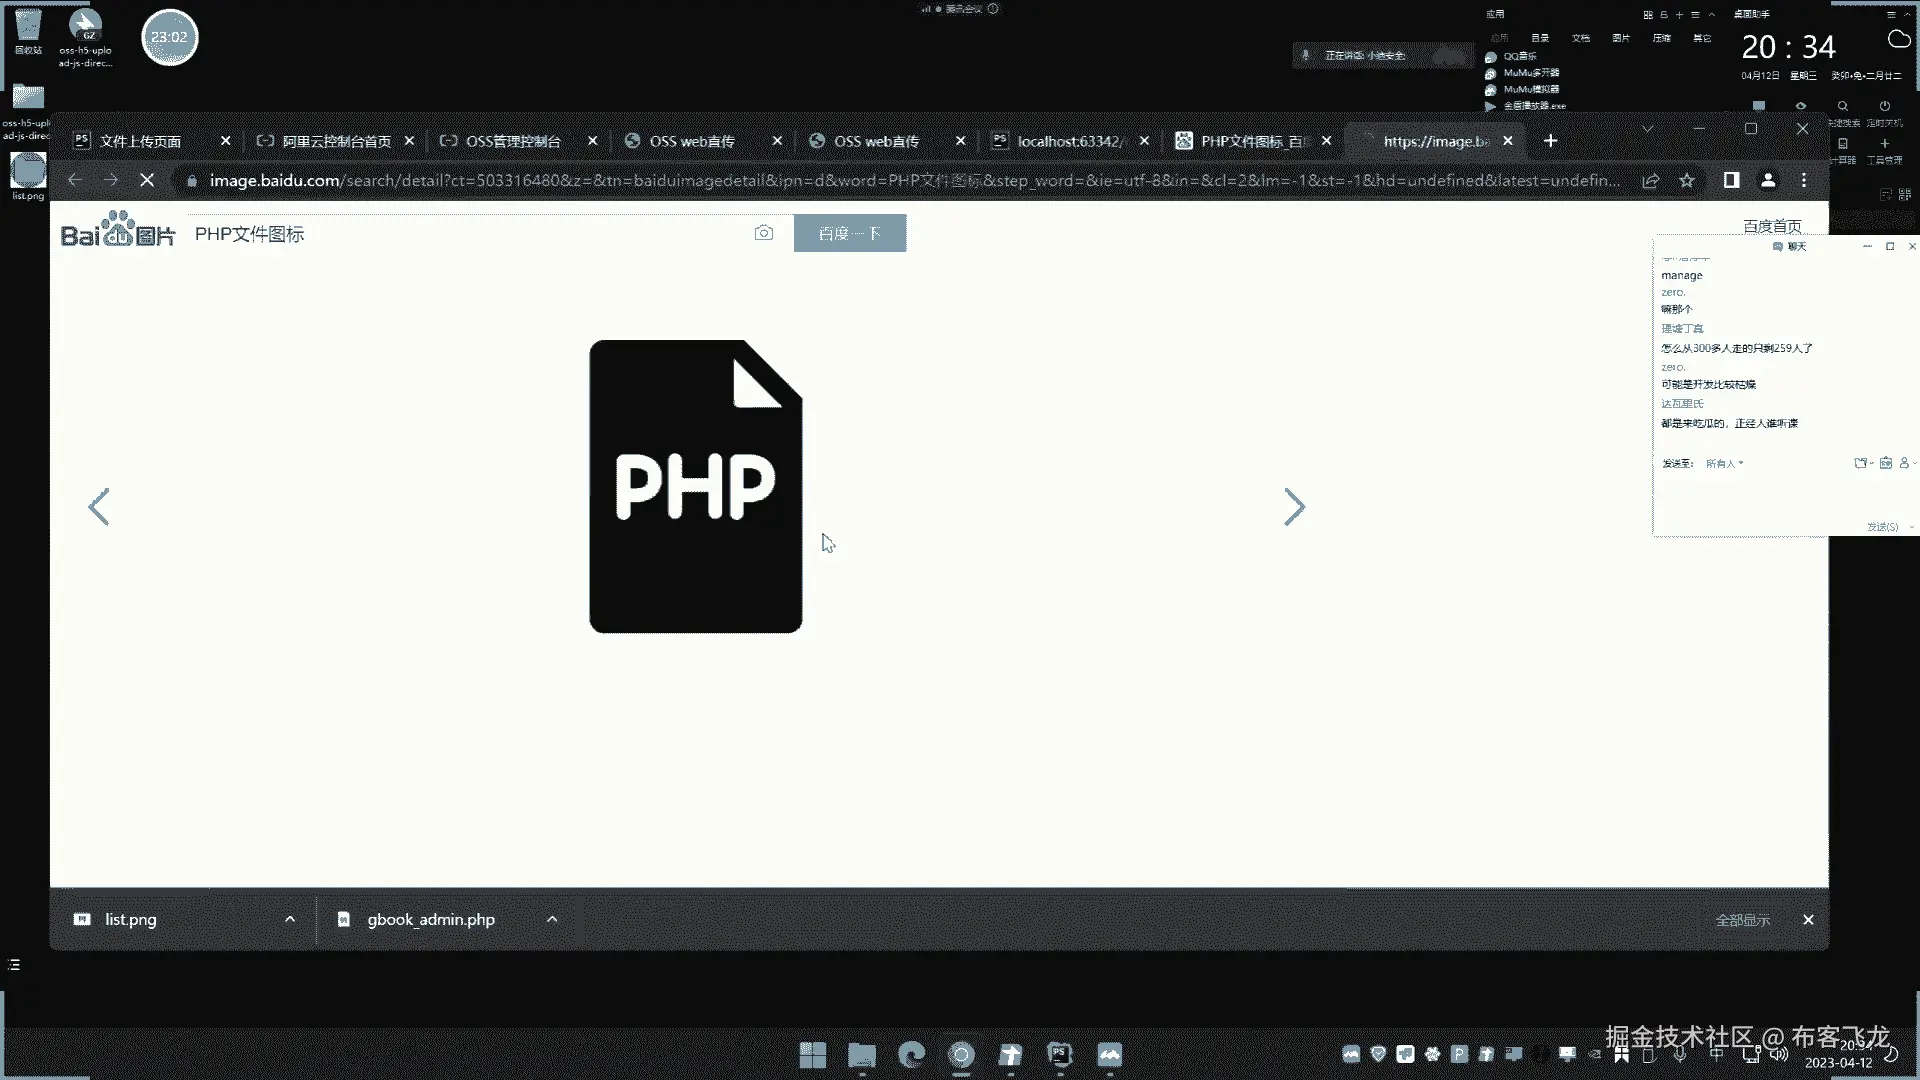
Task: Open the tab search dropdown arrow
Action: [x=1647, y=129]
